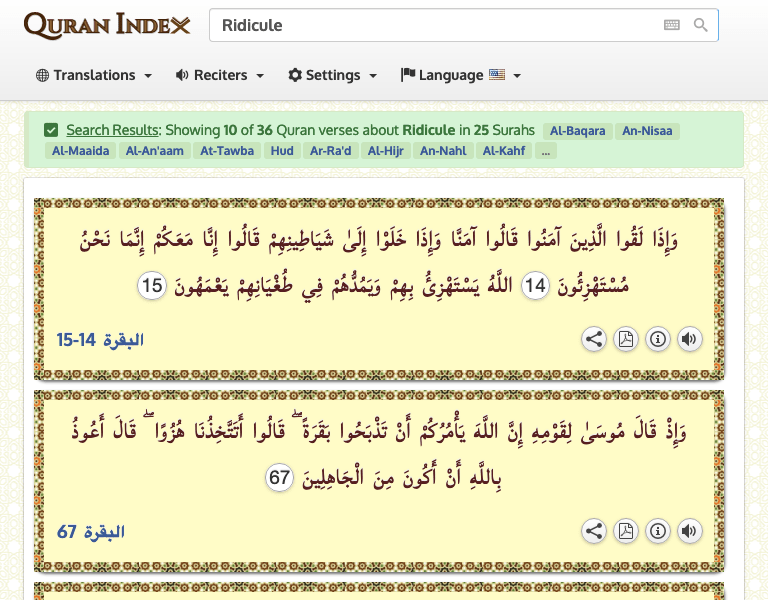Show more surahs with the ellipsis tag
Screen dimensions: 768x600
click(546, 151)
